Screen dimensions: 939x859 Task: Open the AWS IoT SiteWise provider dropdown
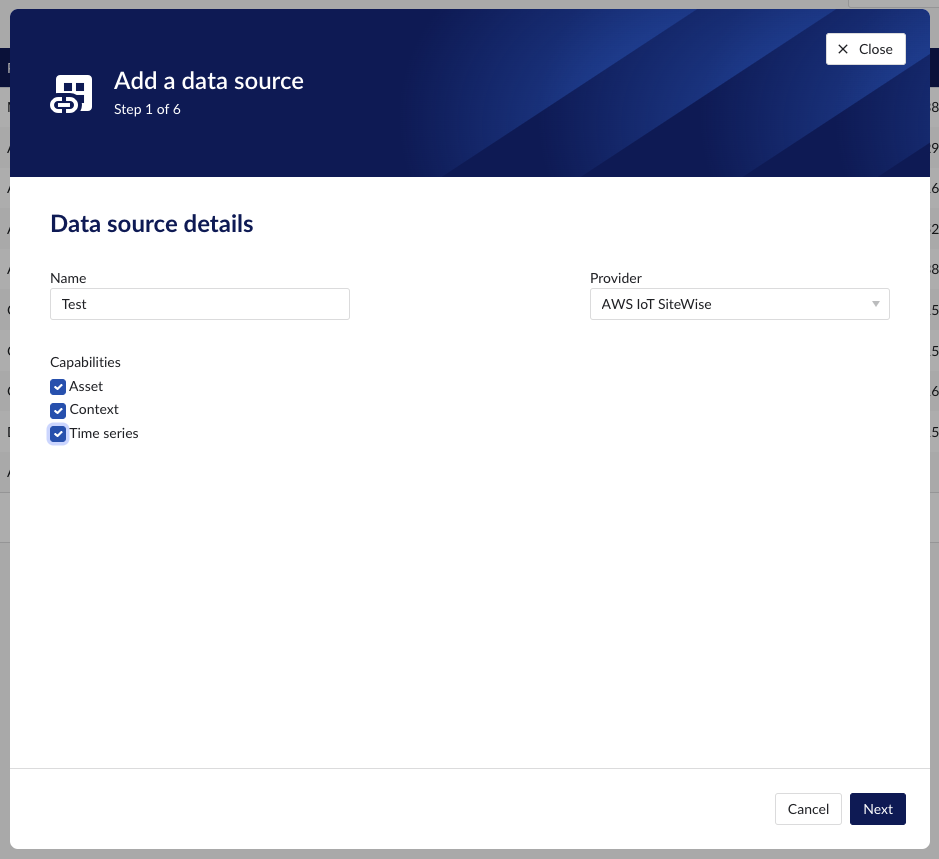point(740,304)
